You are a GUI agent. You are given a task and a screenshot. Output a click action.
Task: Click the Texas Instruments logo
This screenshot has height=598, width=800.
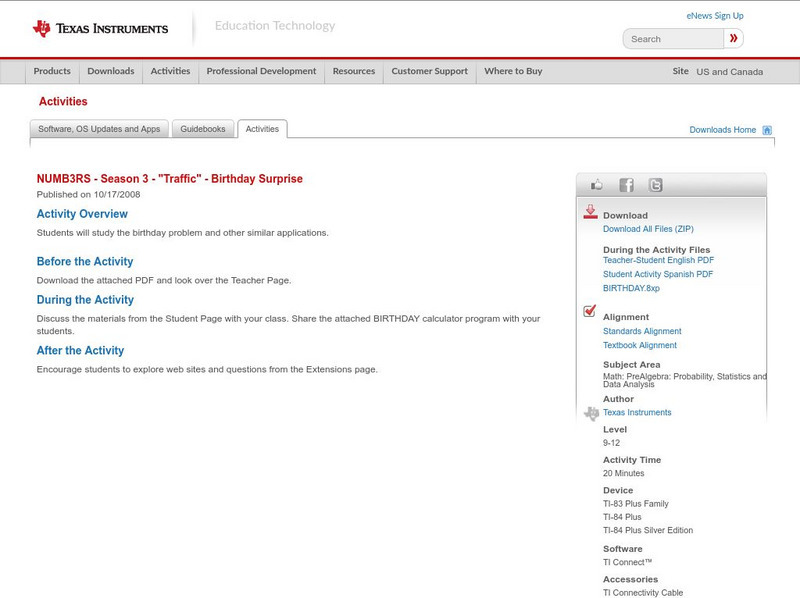click(100, 28)
